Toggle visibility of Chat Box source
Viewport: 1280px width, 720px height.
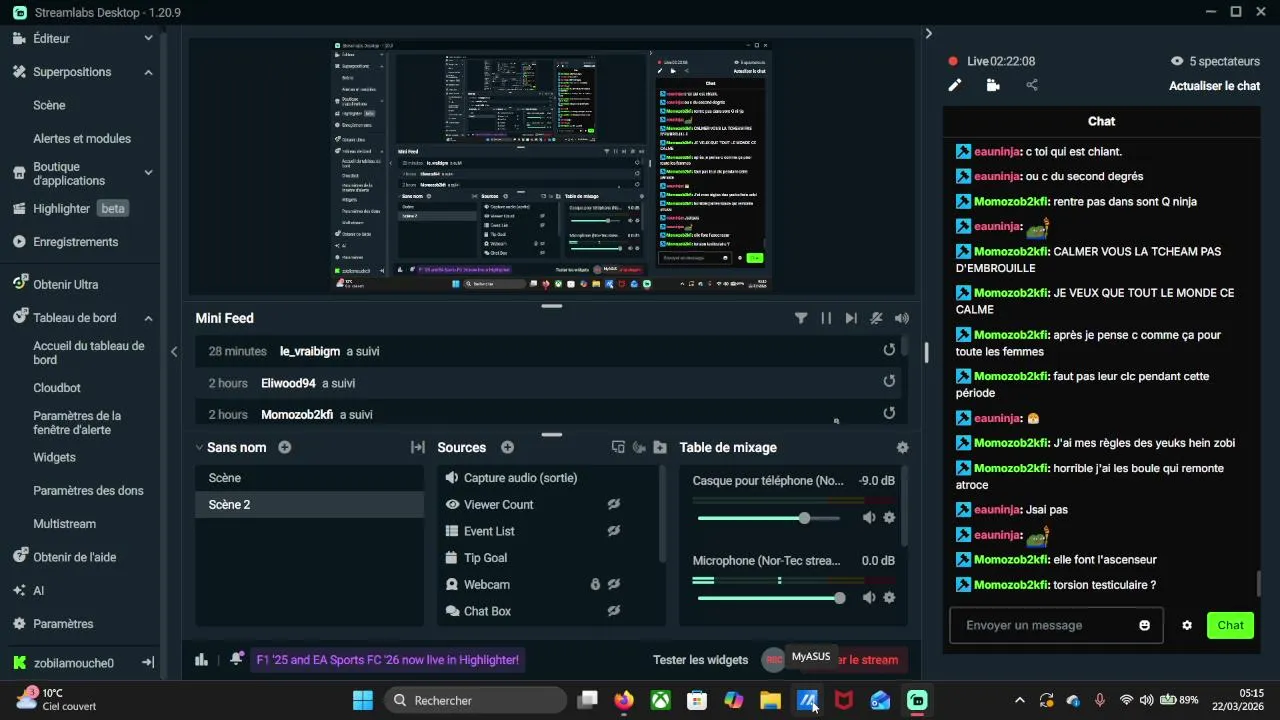(614, 610)
